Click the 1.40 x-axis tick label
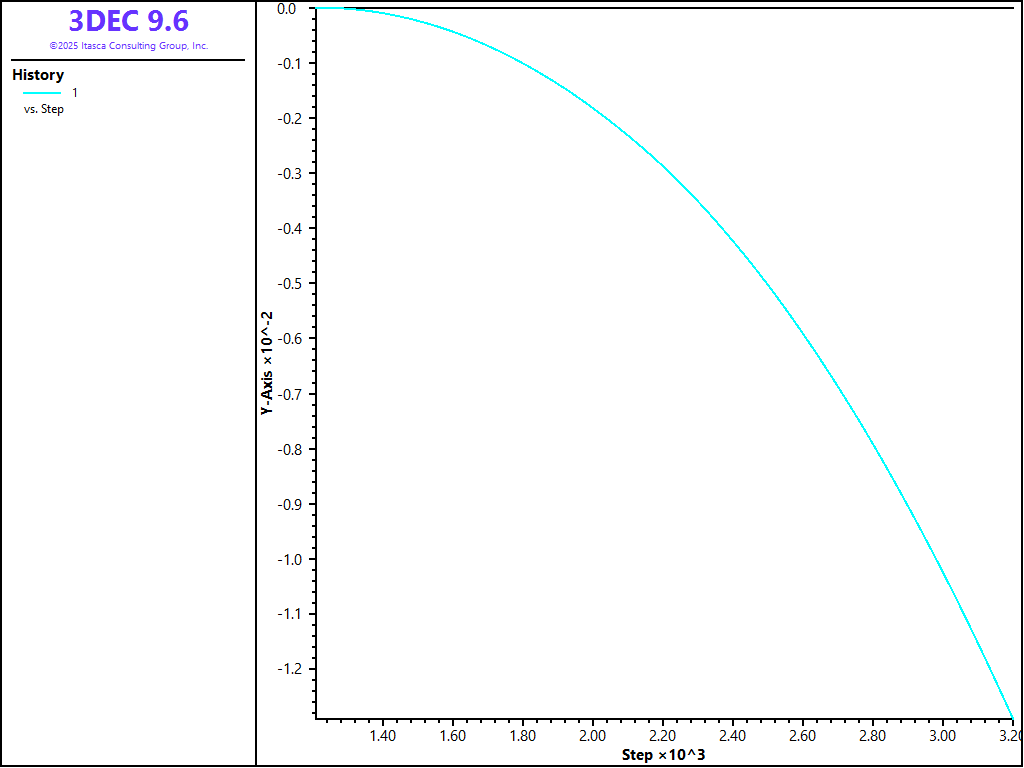This screenshot has width=1024, height=768. pos(383,736)
